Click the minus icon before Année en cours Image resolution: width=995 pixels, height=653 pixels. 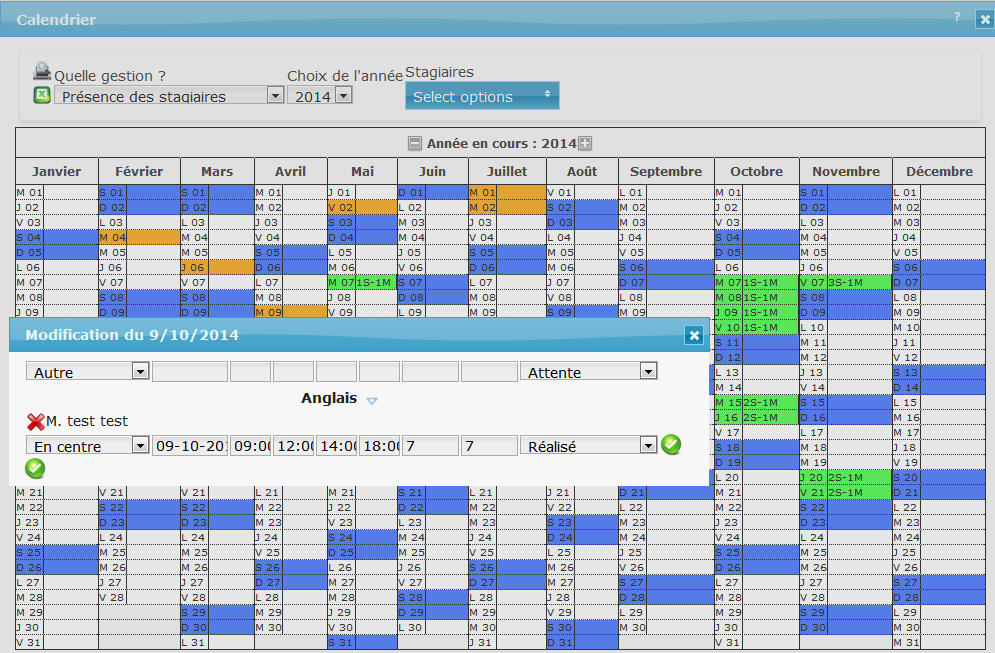pos(414,143)
